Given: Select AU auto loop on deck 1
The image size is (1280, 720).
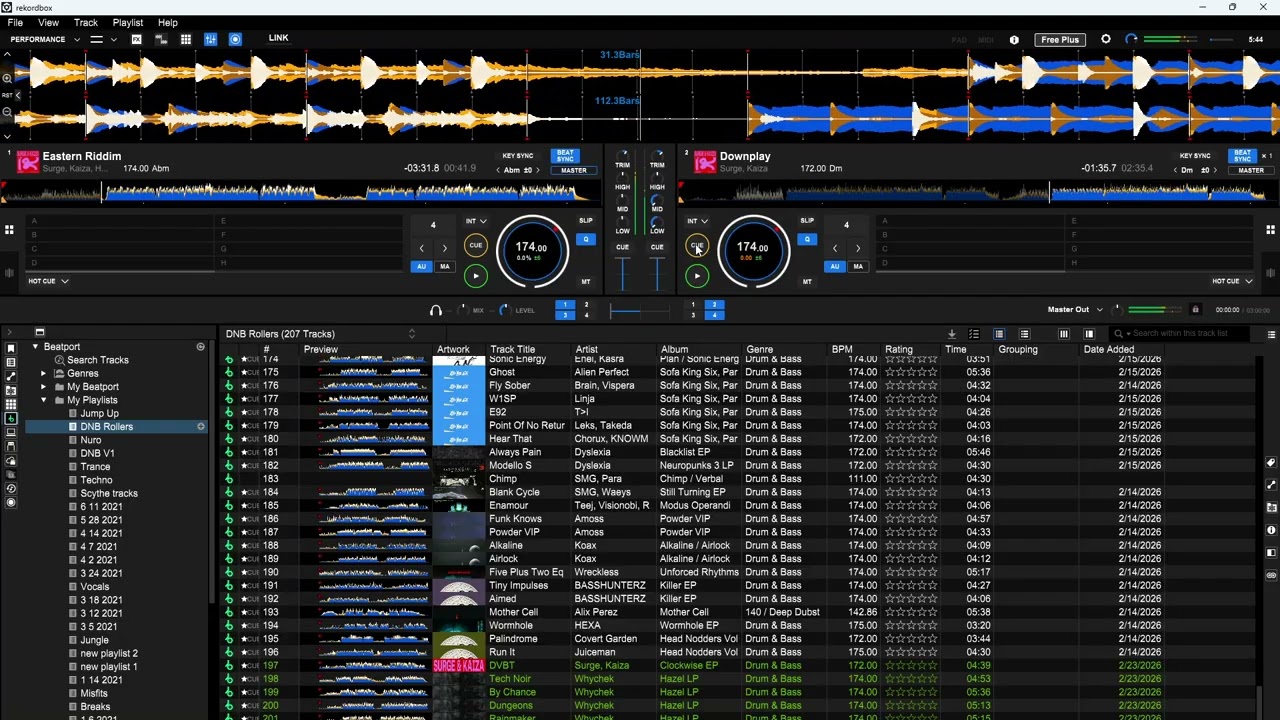Looking at the screenshot, I should tap(421, 267).
